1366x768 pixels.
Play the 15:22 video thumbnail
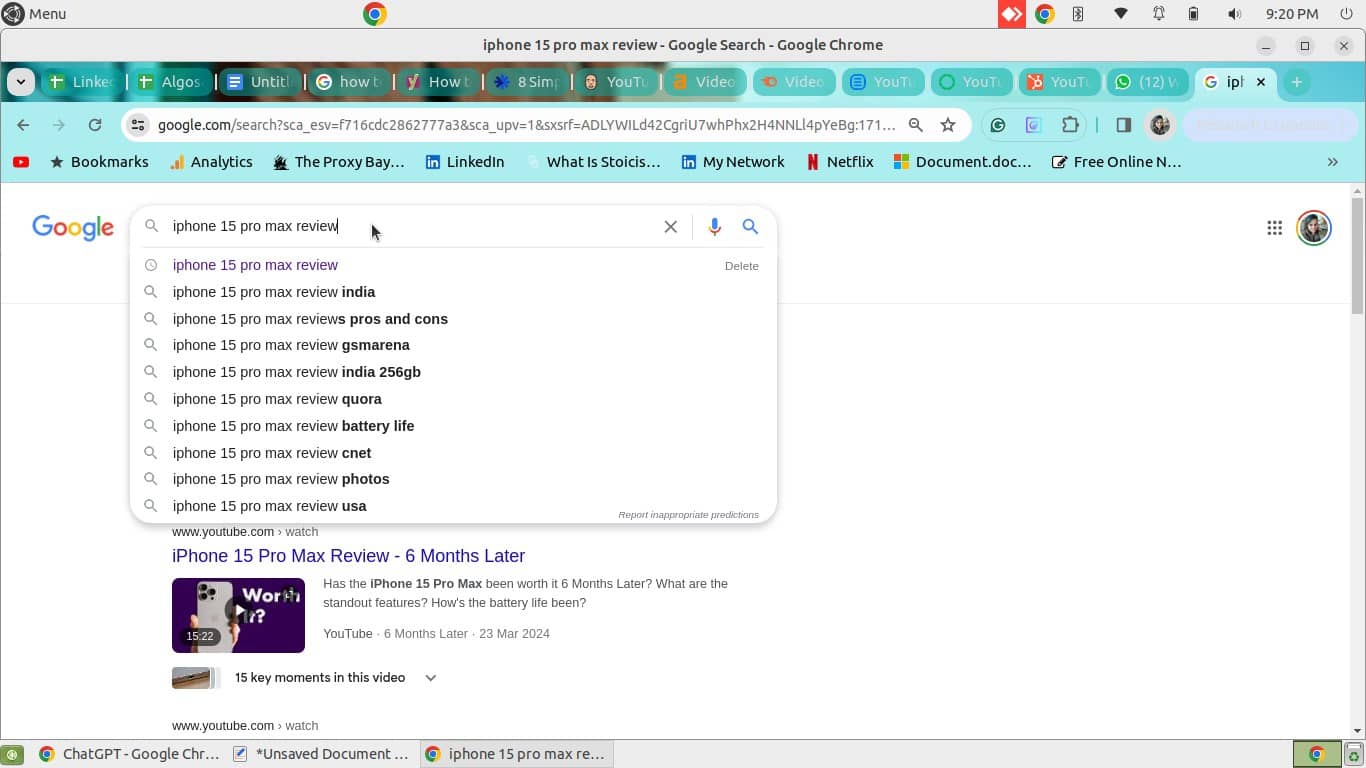[x=238, y=615]
